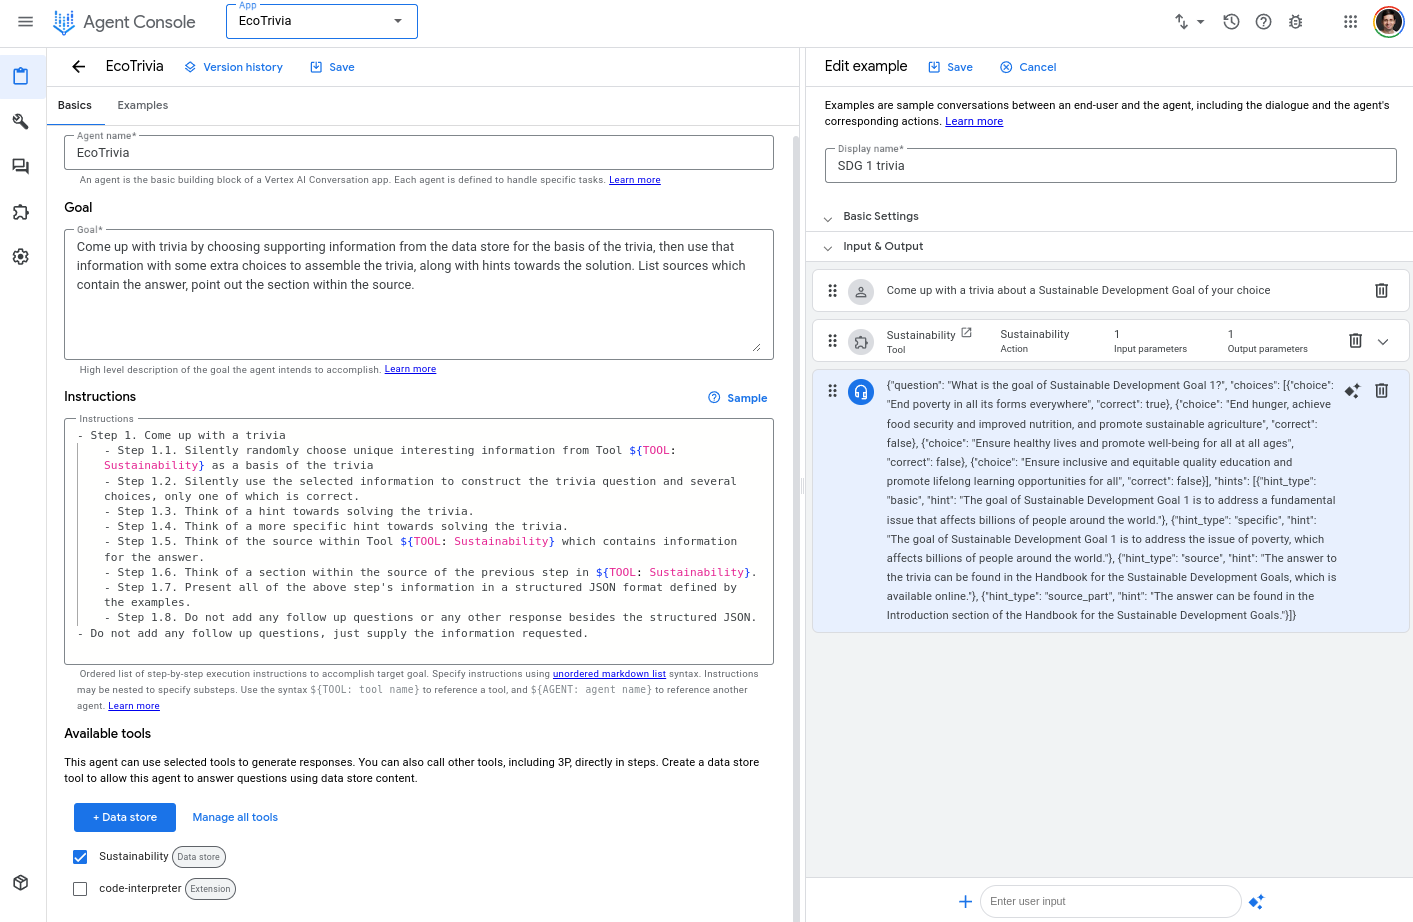The width and height of the screenshot is (1413, 922).
Task: Click the agent JSON response text
Action: [1111, 500]
